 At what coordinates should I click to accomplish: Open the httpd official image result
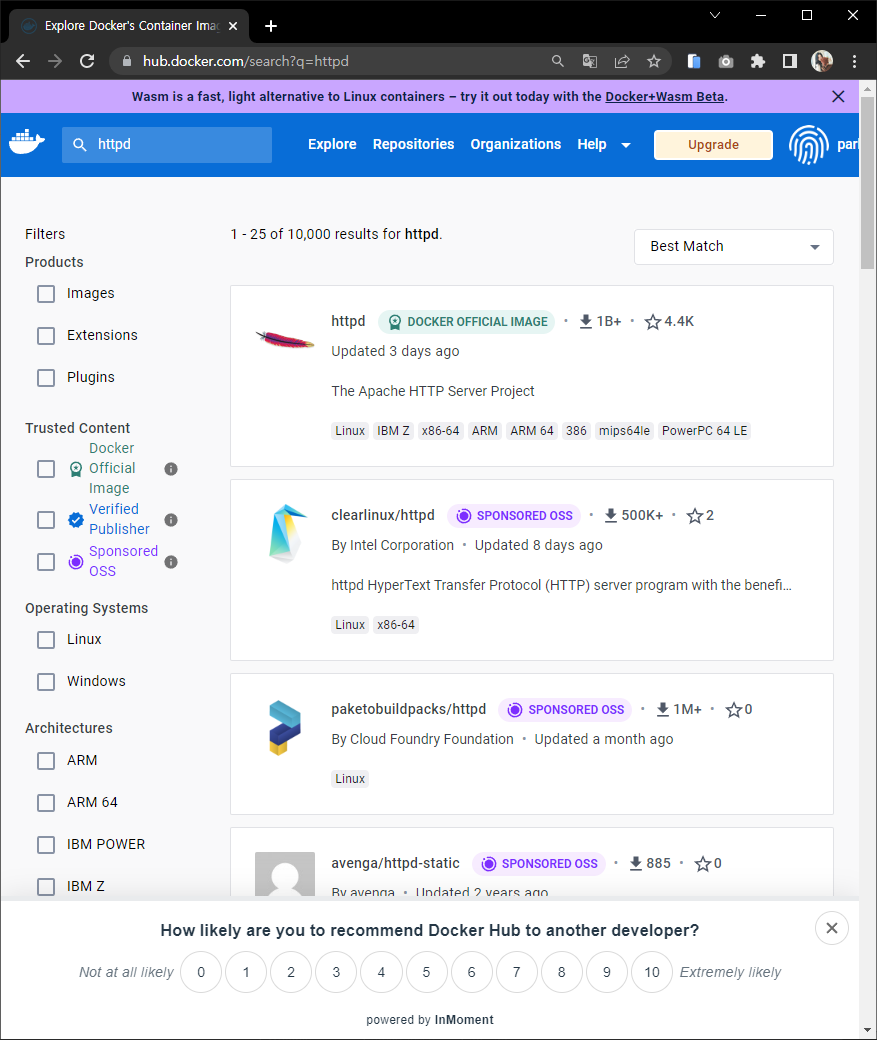tap(348, 321)
